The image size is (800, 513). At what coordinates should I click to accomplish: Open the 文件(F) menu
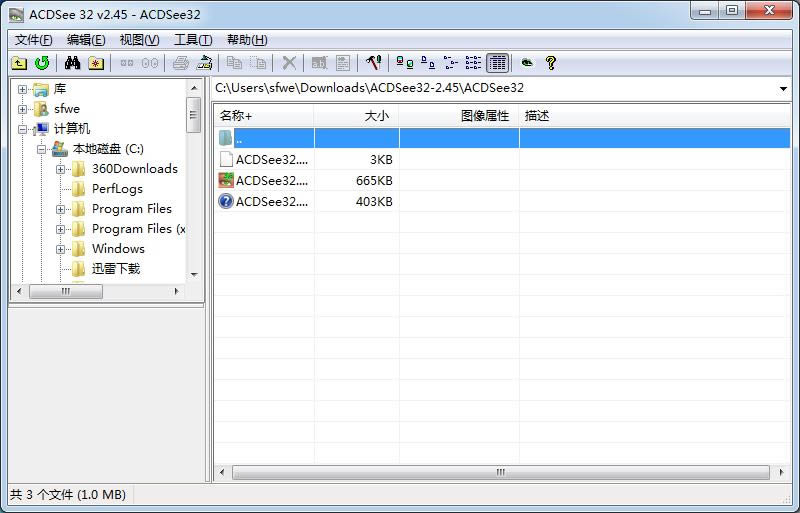click(34, 40)
